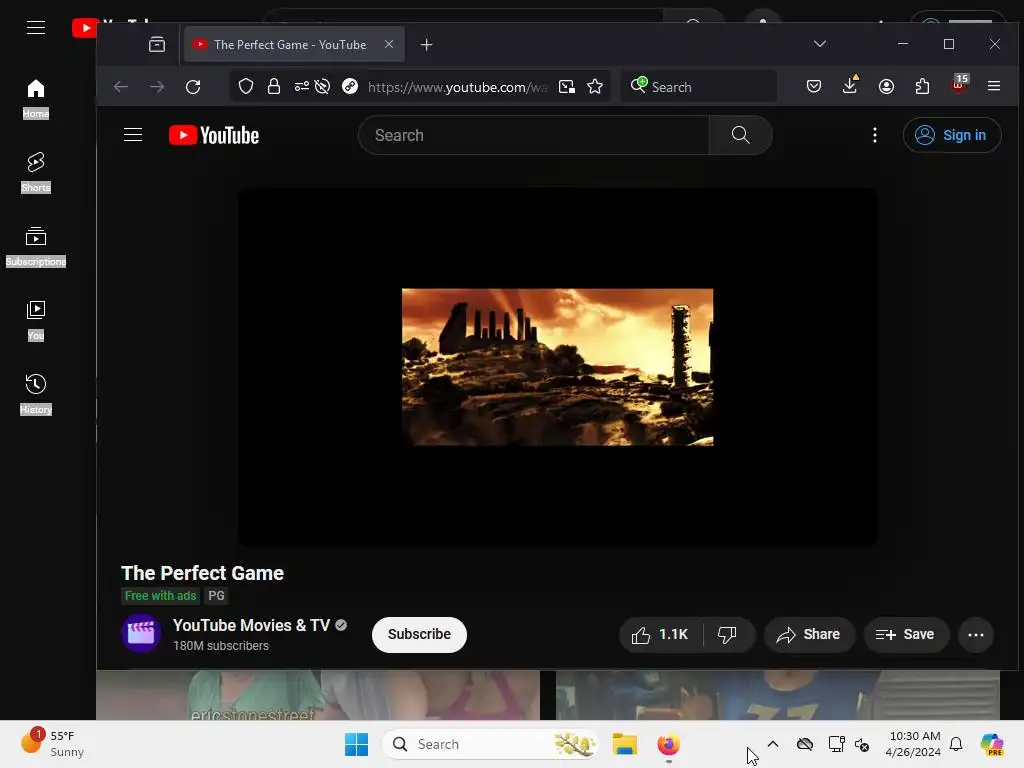Click the YouTube Search field
This screenshot has width=1024, height=768.
click(x=533, y=135)
